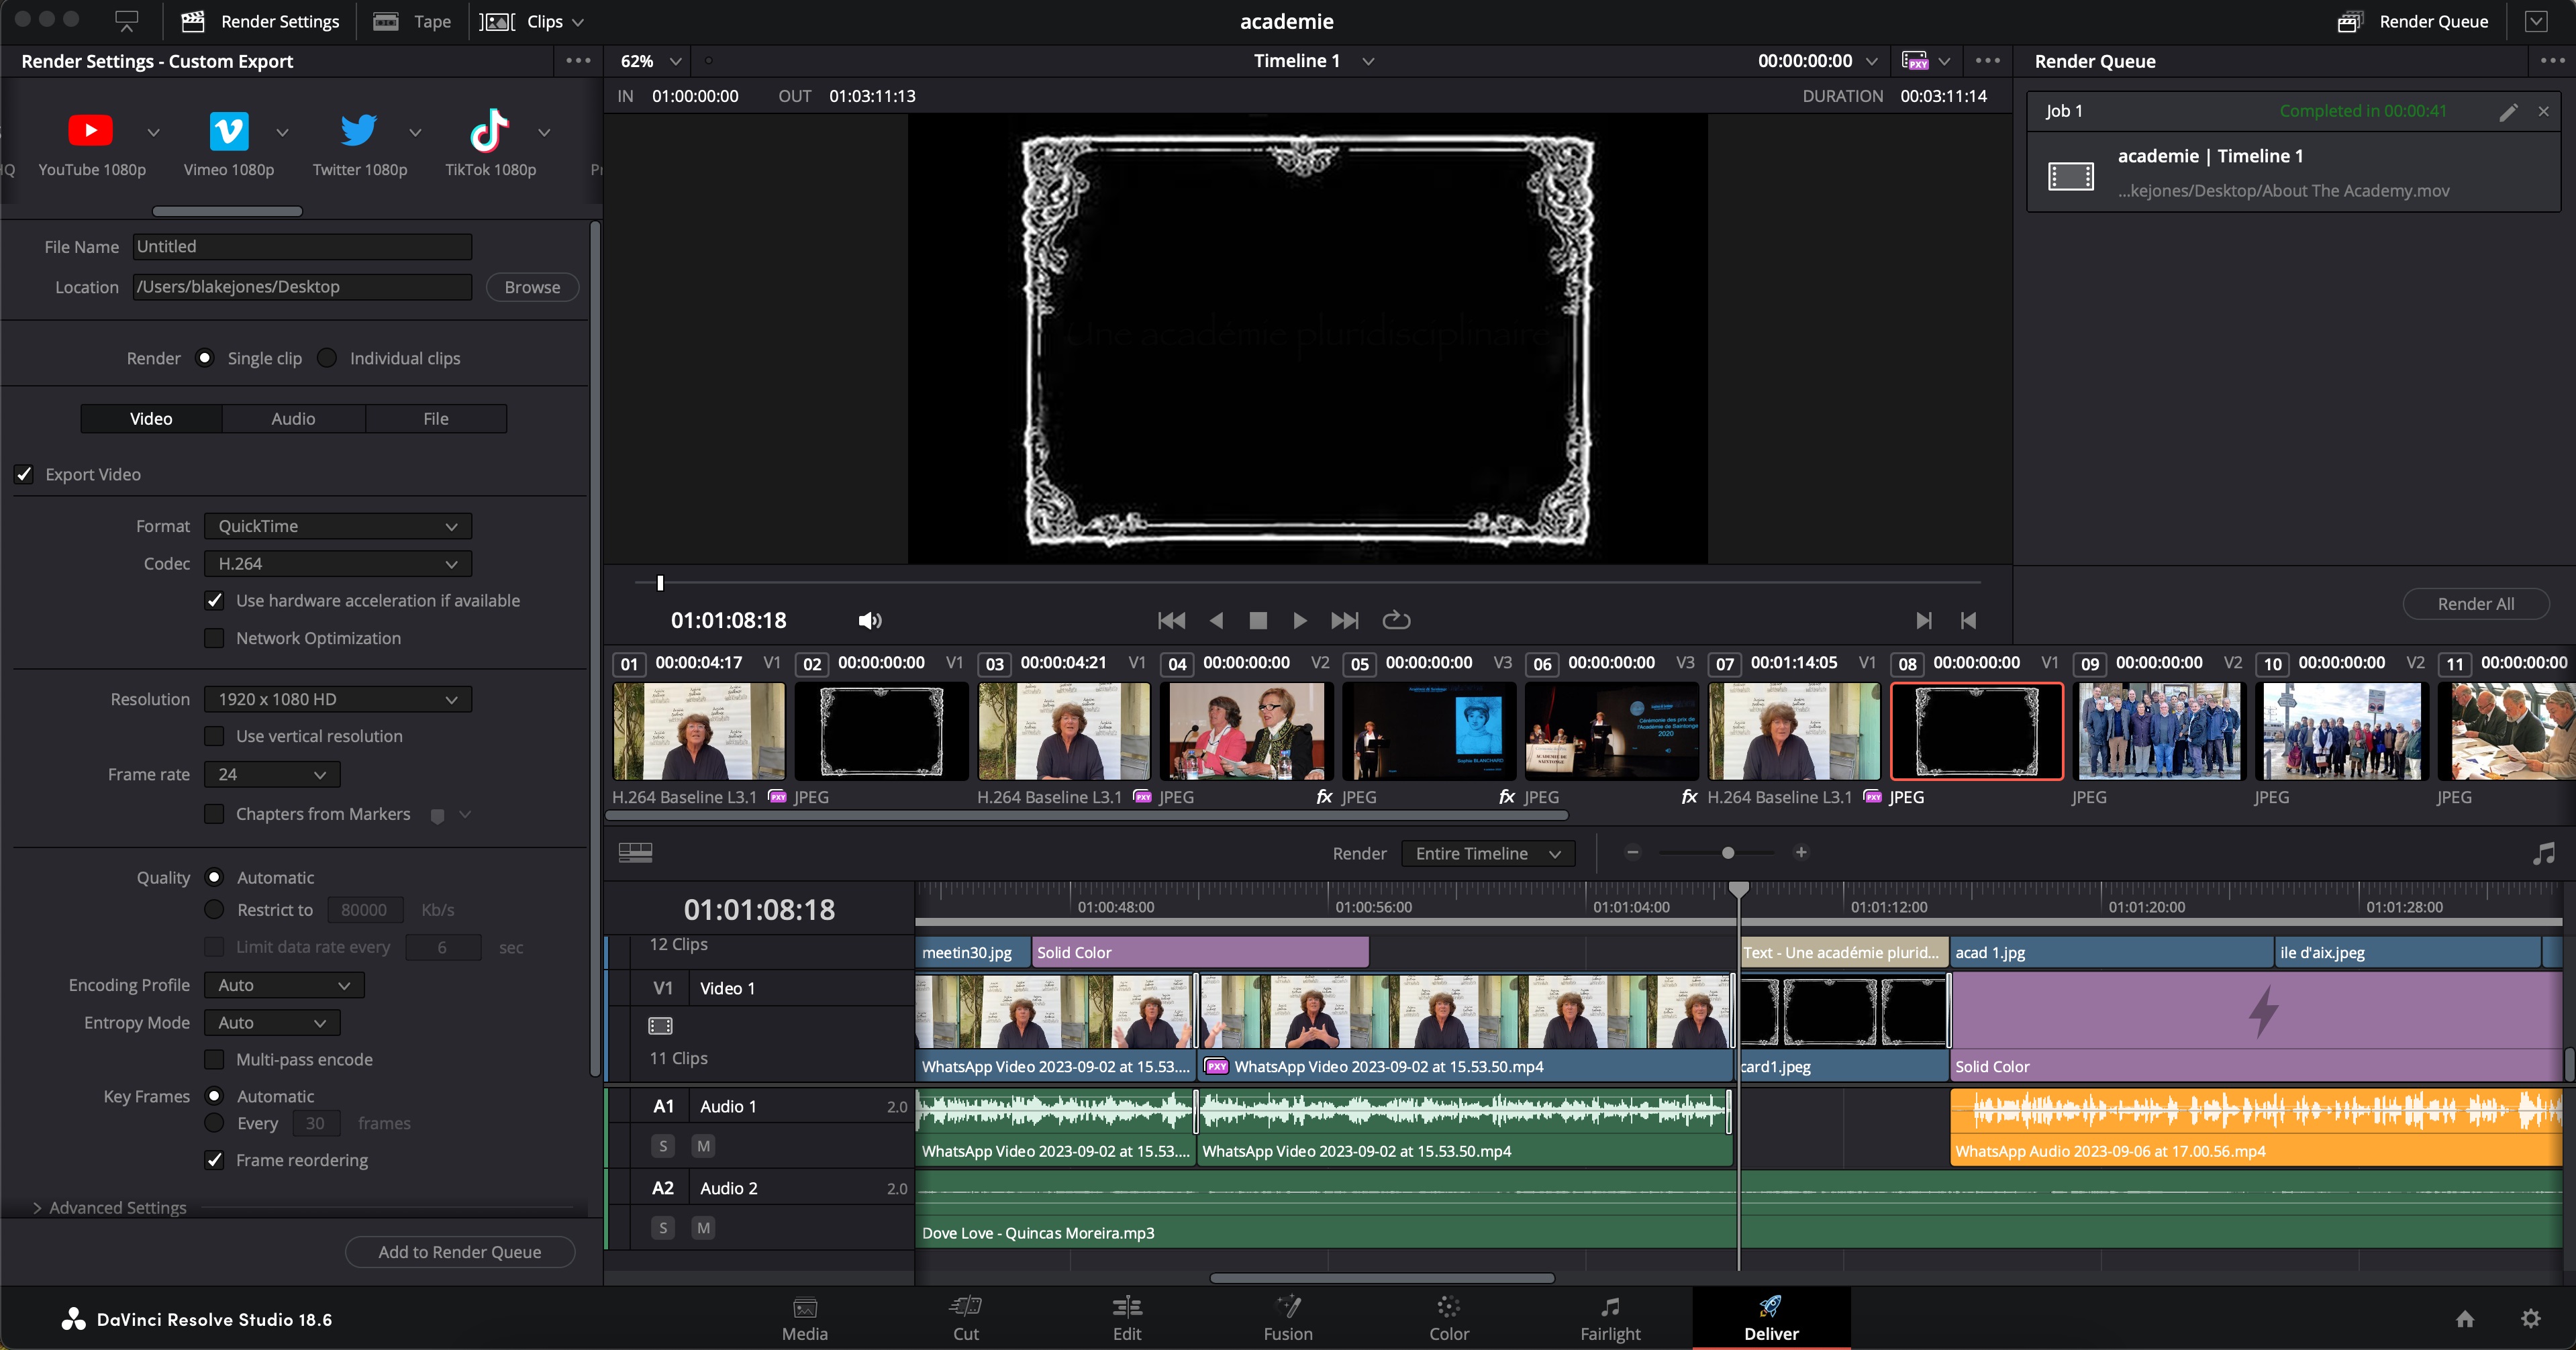The image size is (2576, 1350).
Task: Edit Job 1 with the pencil icon
Action: 2507,112
